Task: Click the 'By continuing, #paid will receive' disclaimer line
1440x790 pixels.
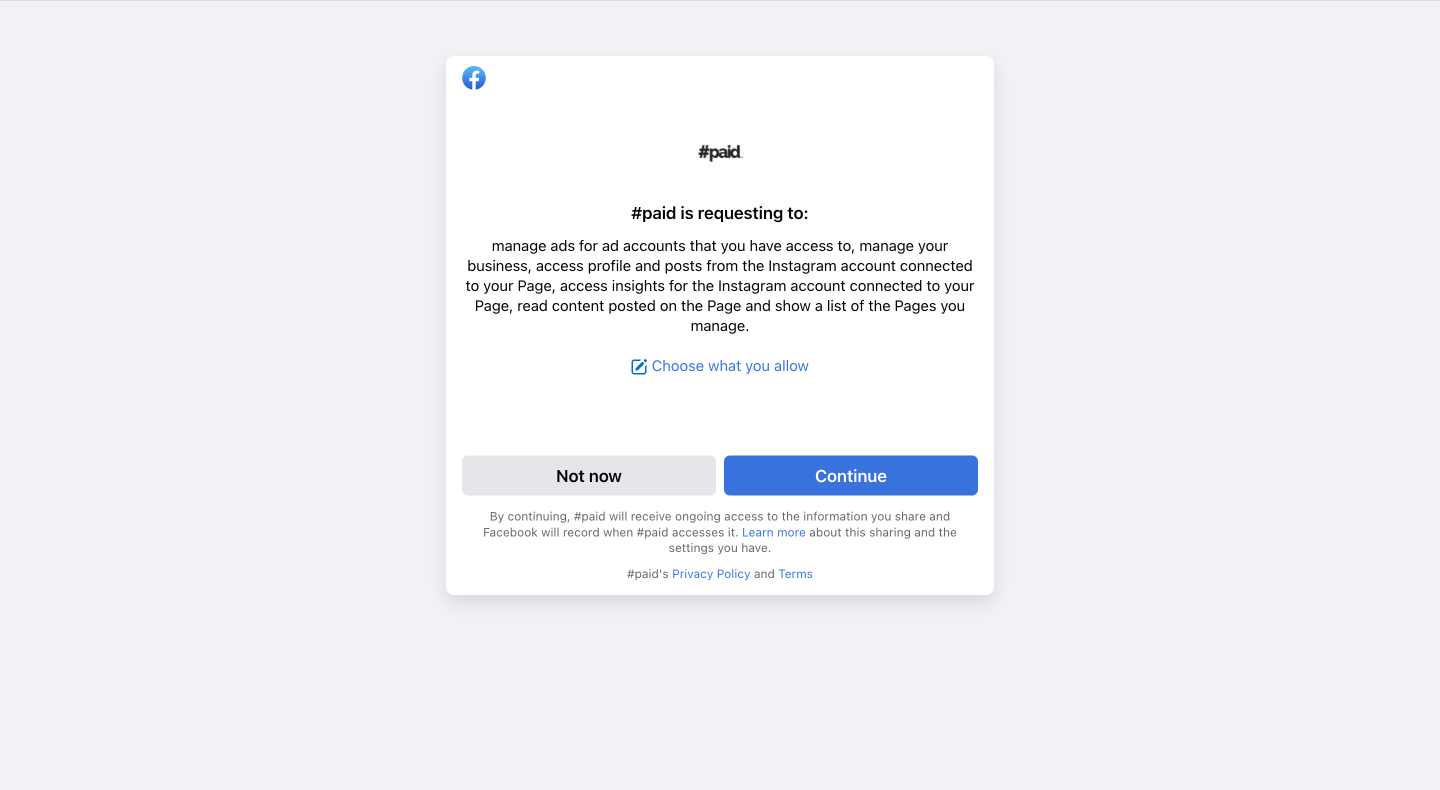Action: (x=720, y=517)
